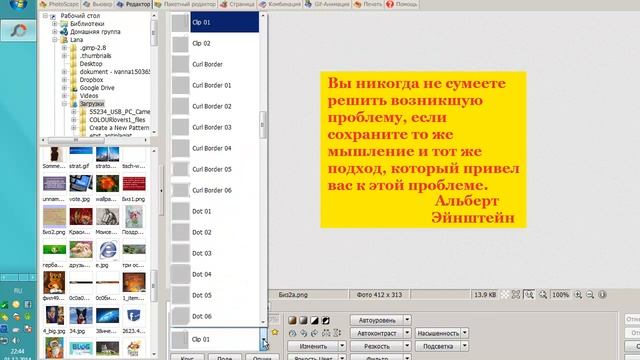Click the photo info icon
The height and width of the screenshot is (360, 640).
[602, 294]
